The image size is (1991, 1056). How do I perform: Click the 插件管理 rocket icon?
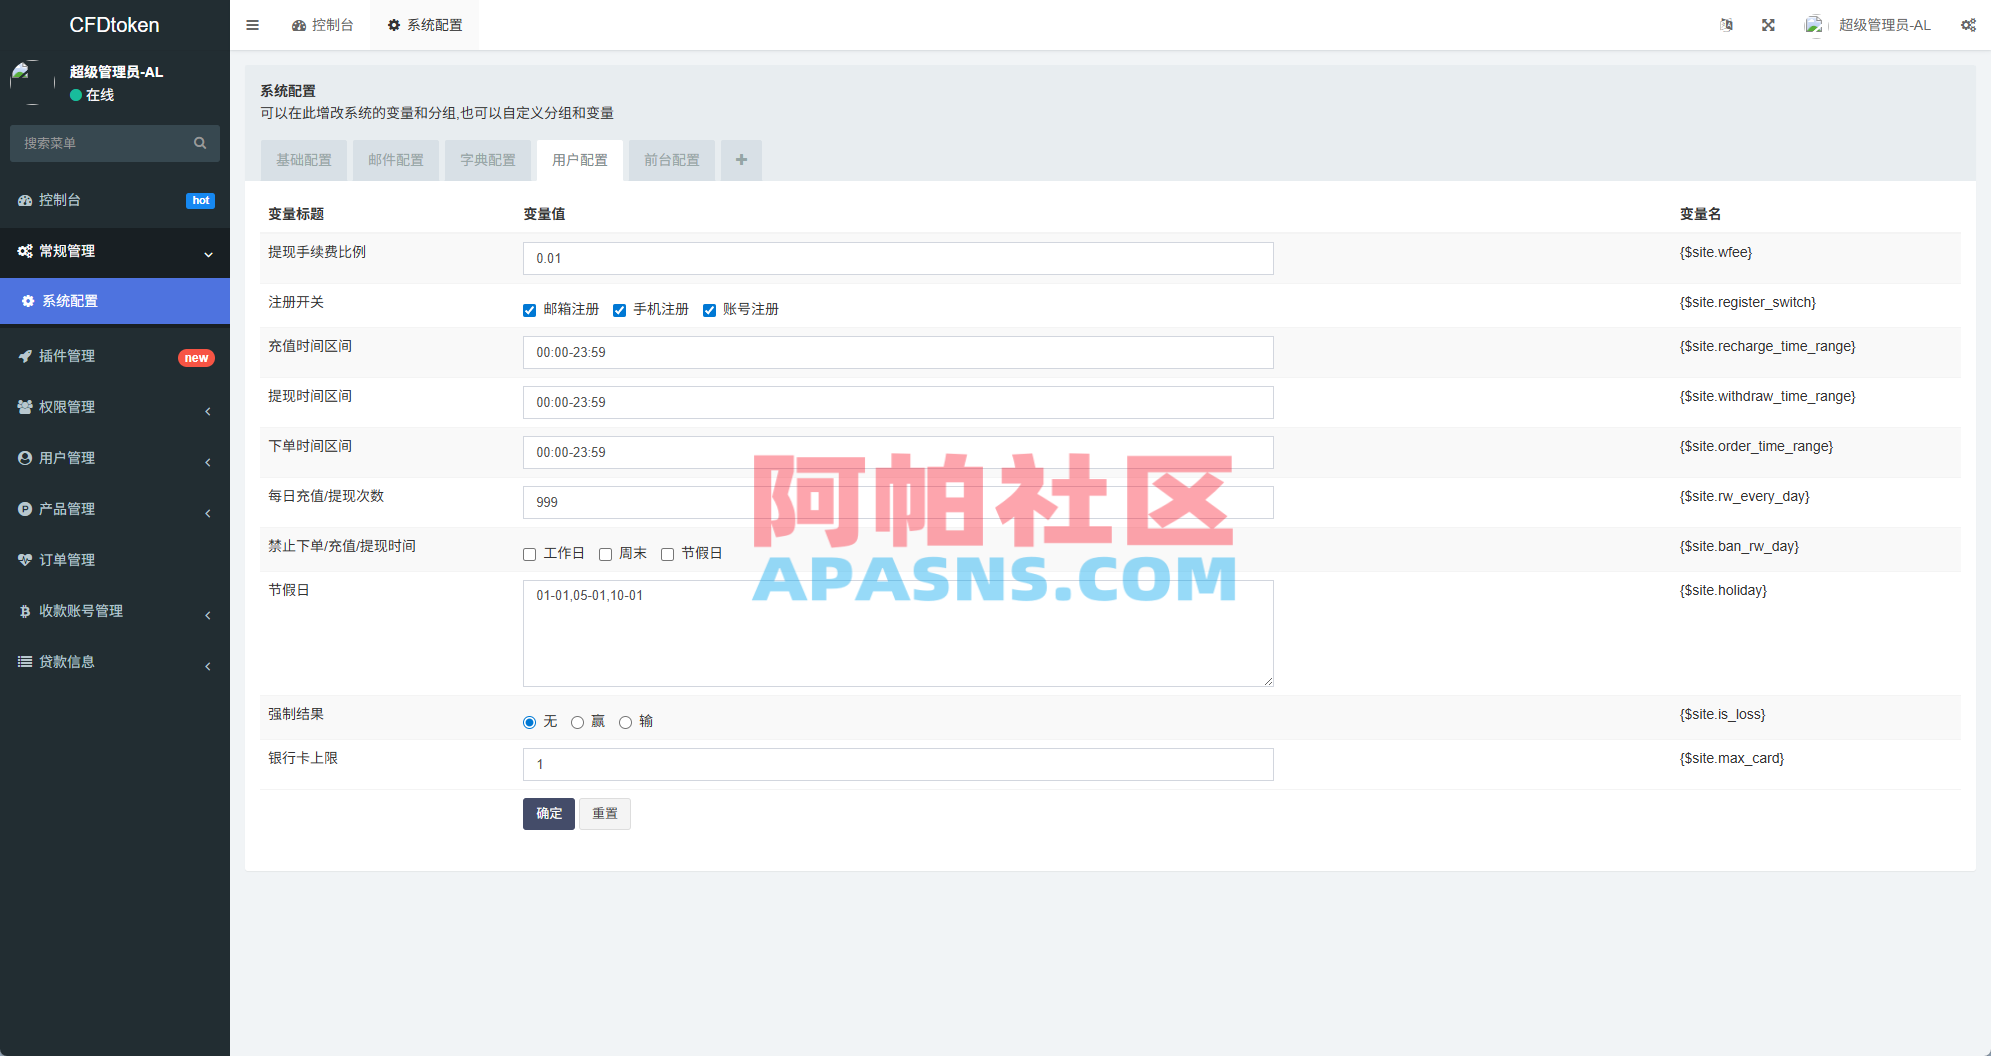(x=25, y=356)
